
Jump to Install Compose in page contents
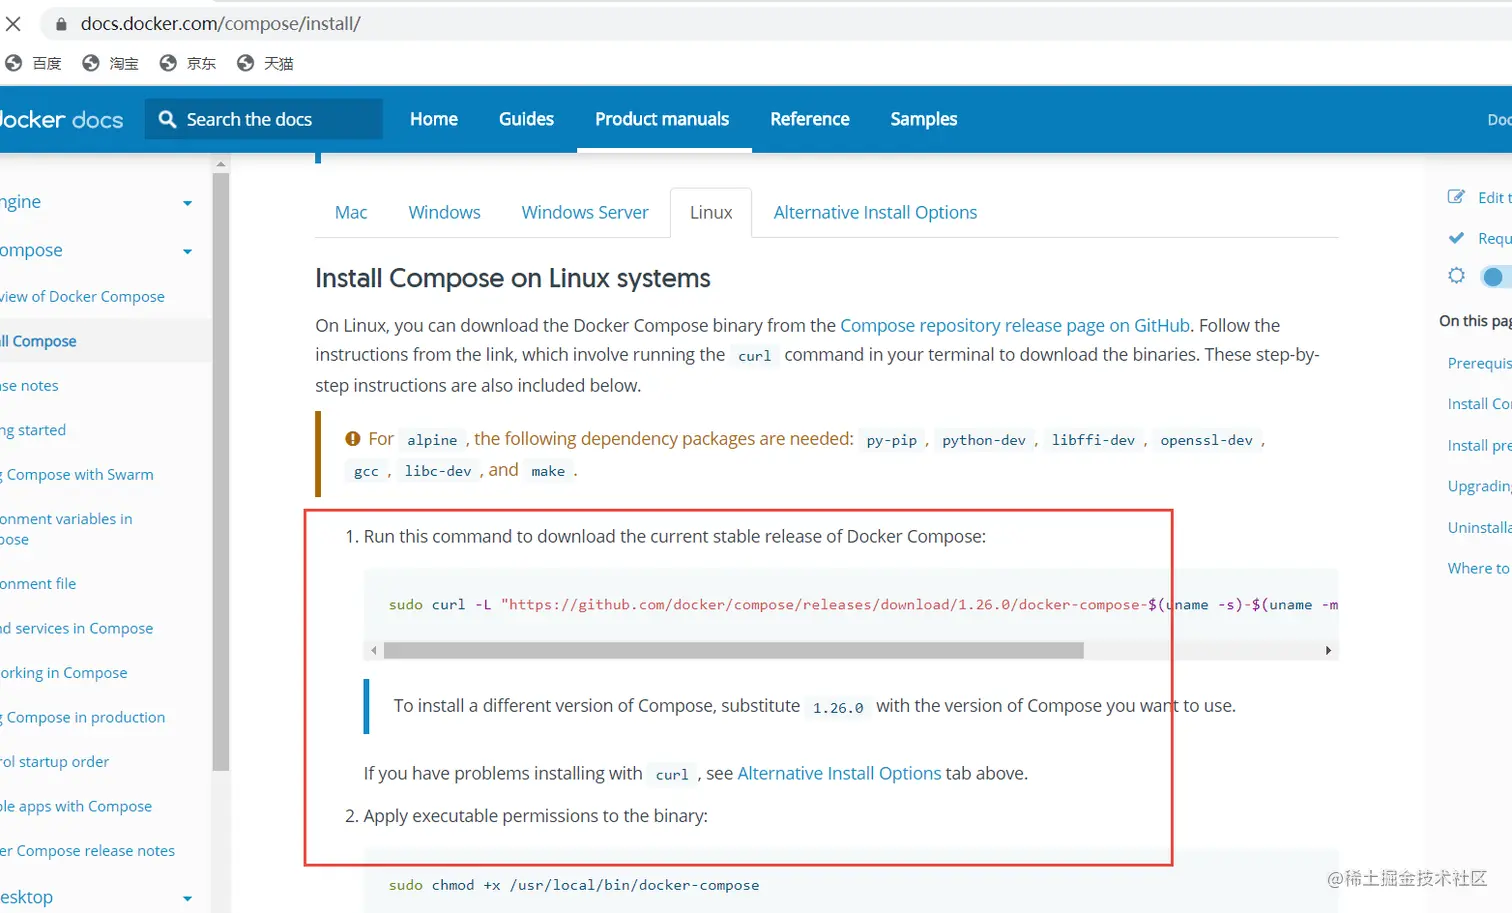(x=1480, y=404)
